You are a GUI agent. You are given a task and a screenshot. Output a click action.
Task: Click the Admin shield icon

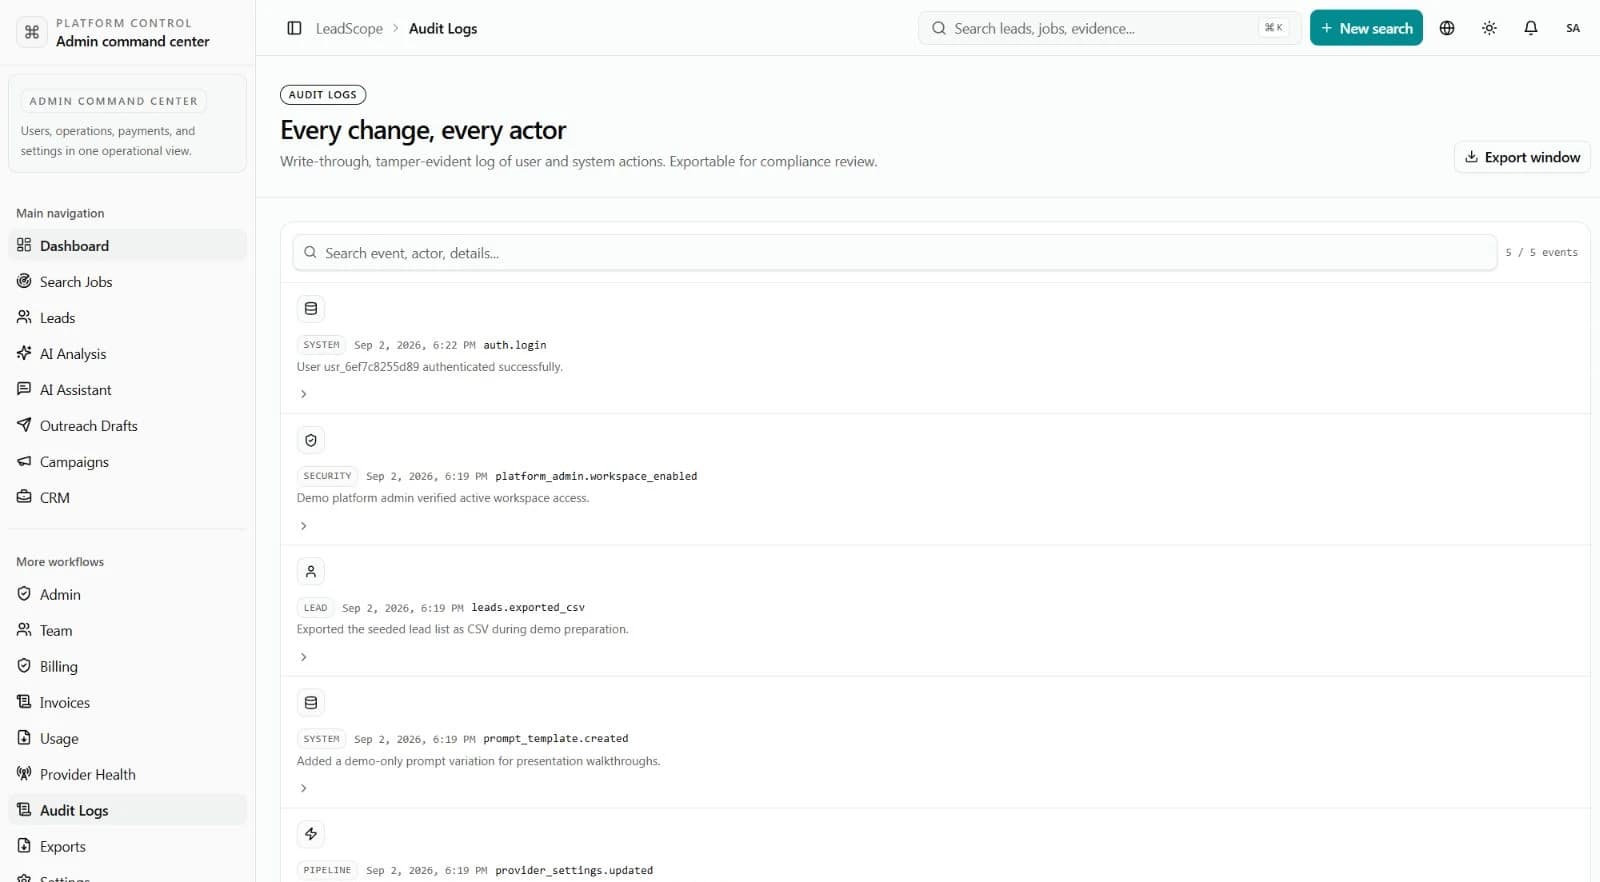[x=24, y=594]
